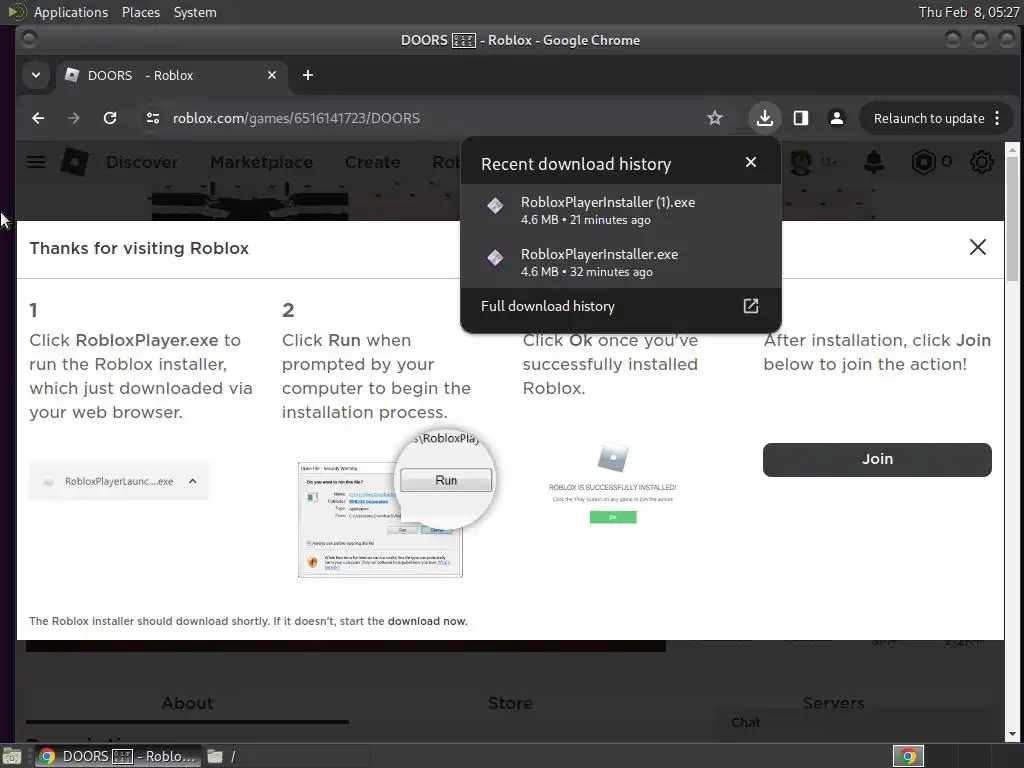The image size is (1024, 768).
Task: Open the Places menu
Action: pyautogui.click(x=140, y=12)
